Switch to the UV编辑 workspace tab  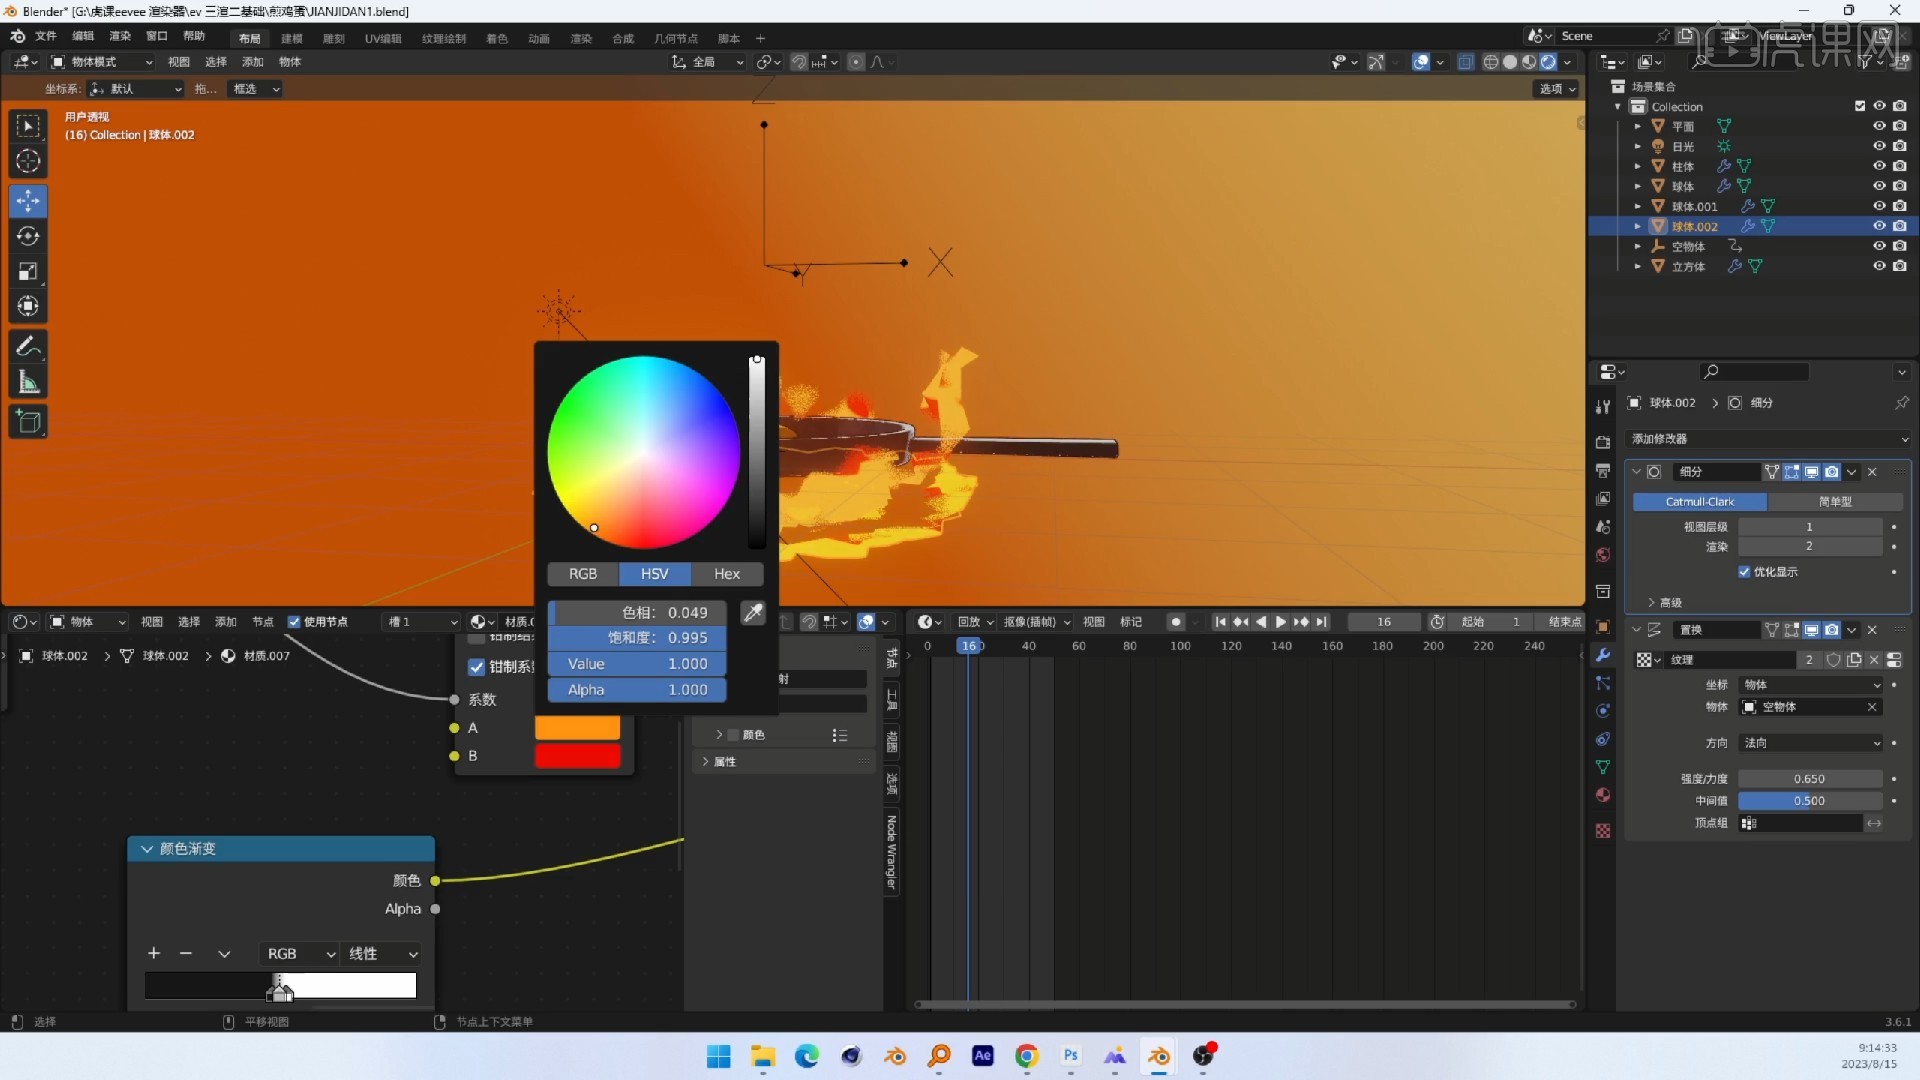click(x=383, y=39)
